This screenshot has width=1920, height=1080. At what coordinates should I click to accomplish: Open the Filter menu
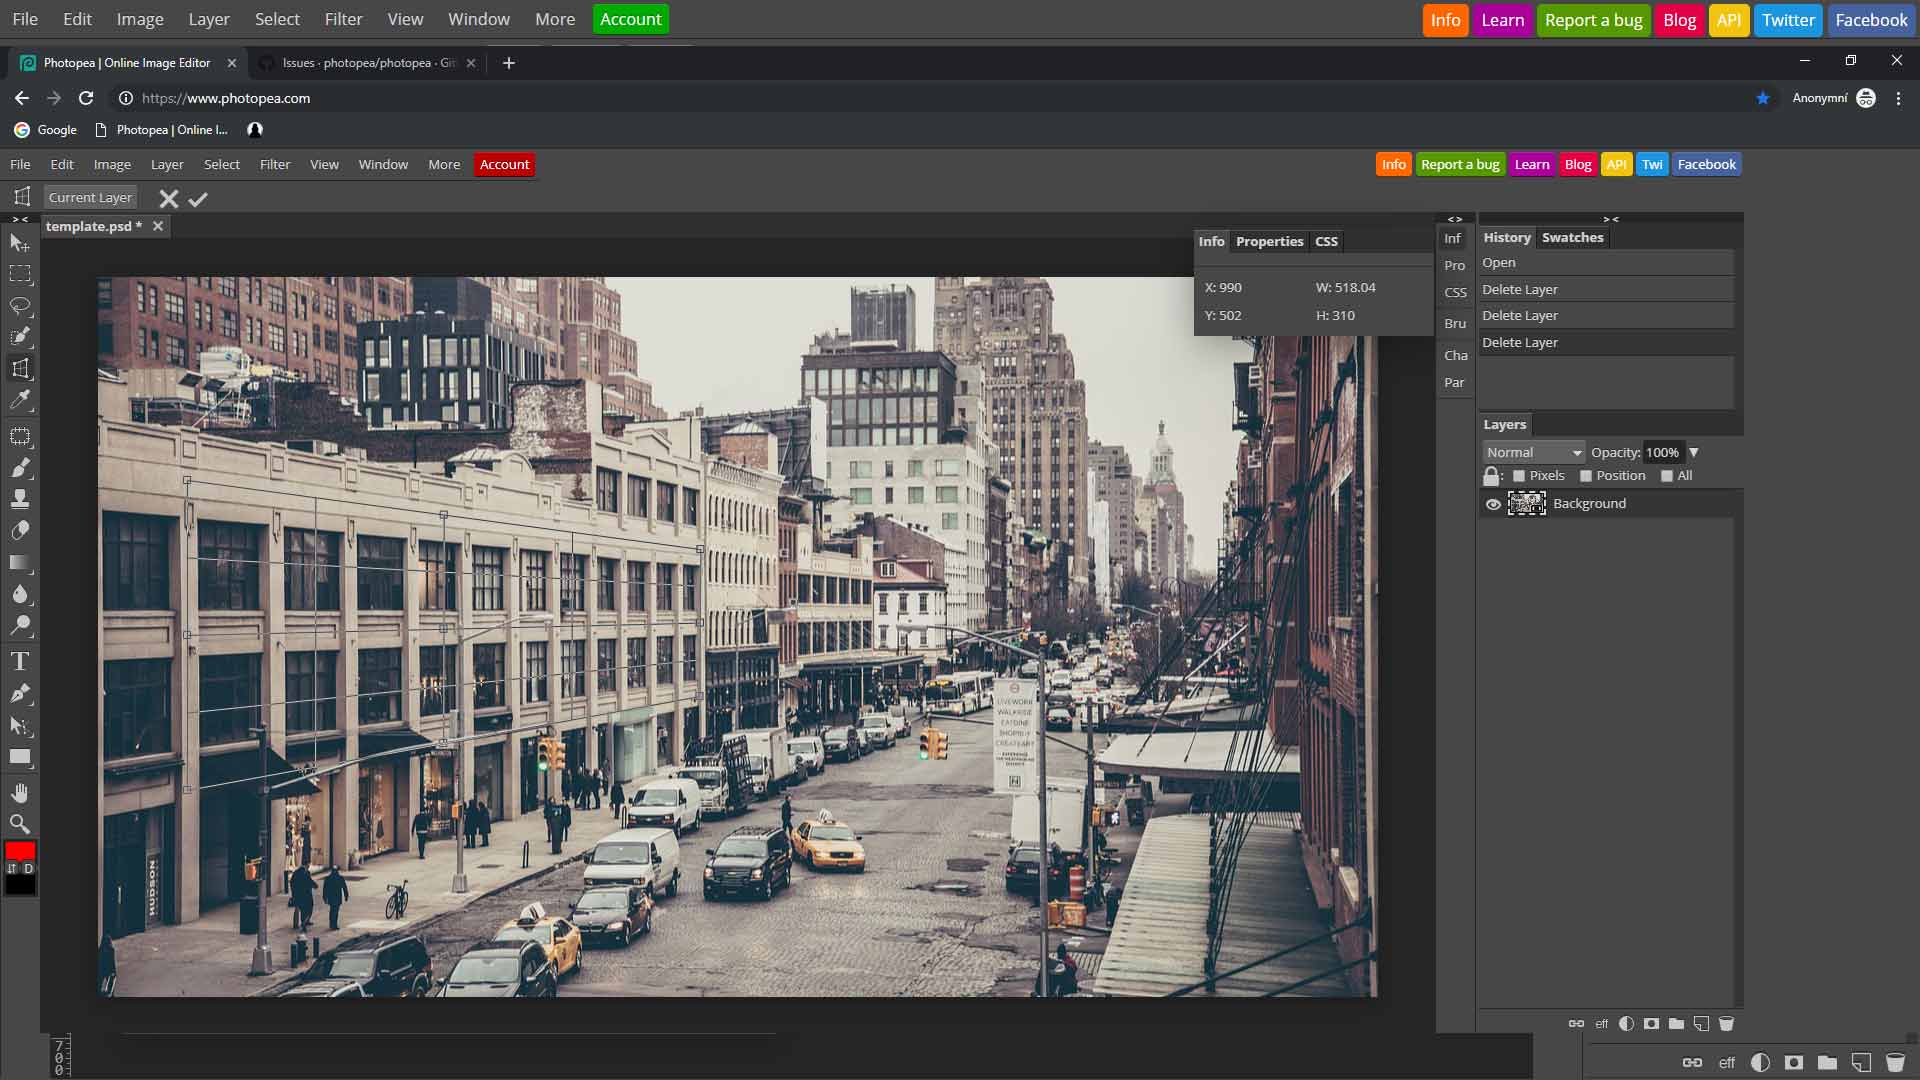tap(274, 164)
